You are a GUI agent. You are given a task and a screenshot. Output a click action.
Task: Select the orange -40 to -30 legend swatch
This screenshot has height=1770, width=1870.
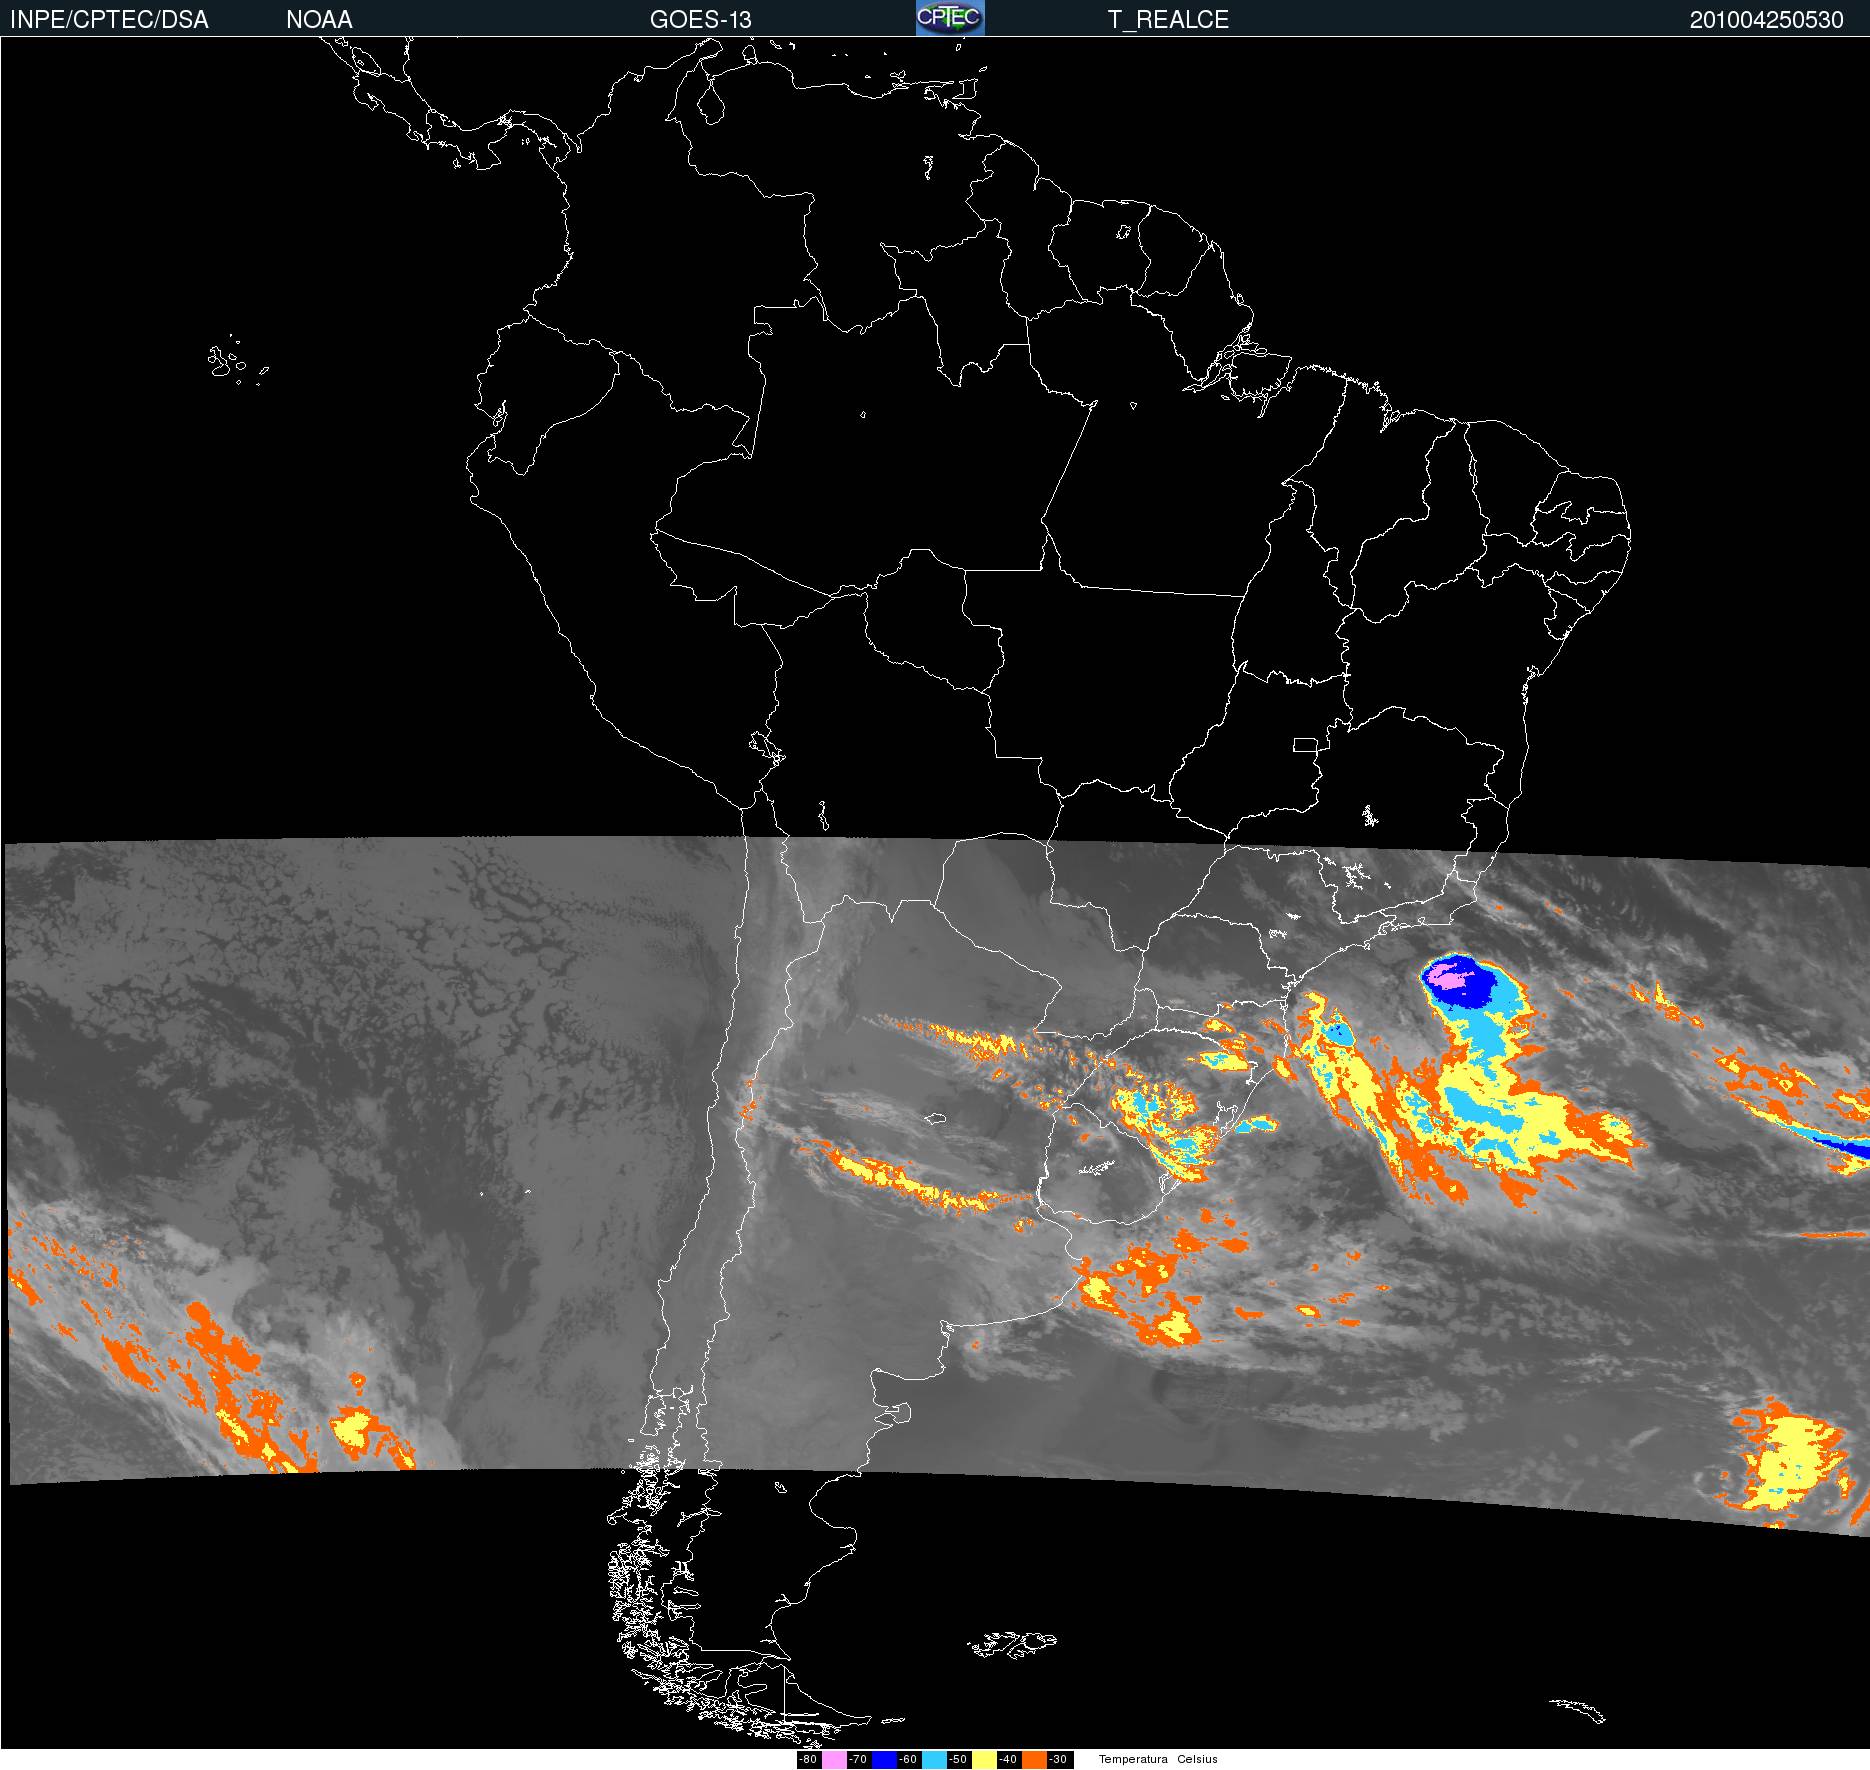pyautogui.click(x=1034, y=1760)
